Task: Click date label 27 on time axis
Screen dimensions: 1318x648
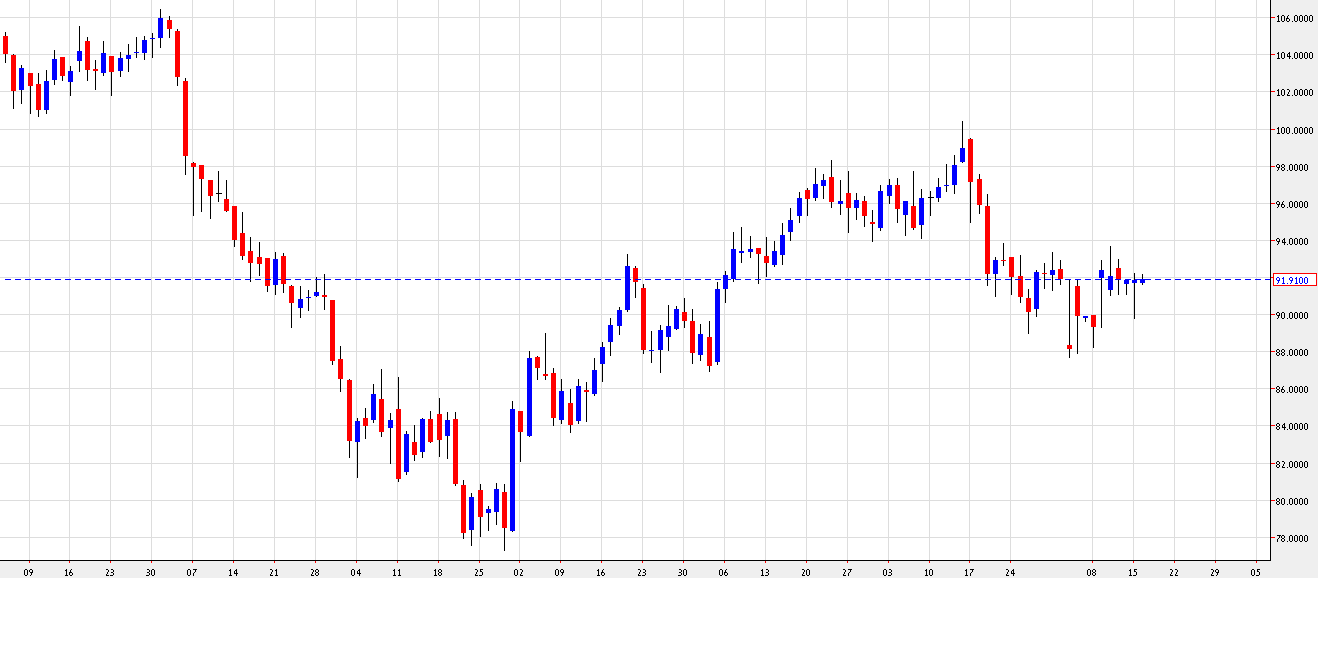Action: (846, 573)
